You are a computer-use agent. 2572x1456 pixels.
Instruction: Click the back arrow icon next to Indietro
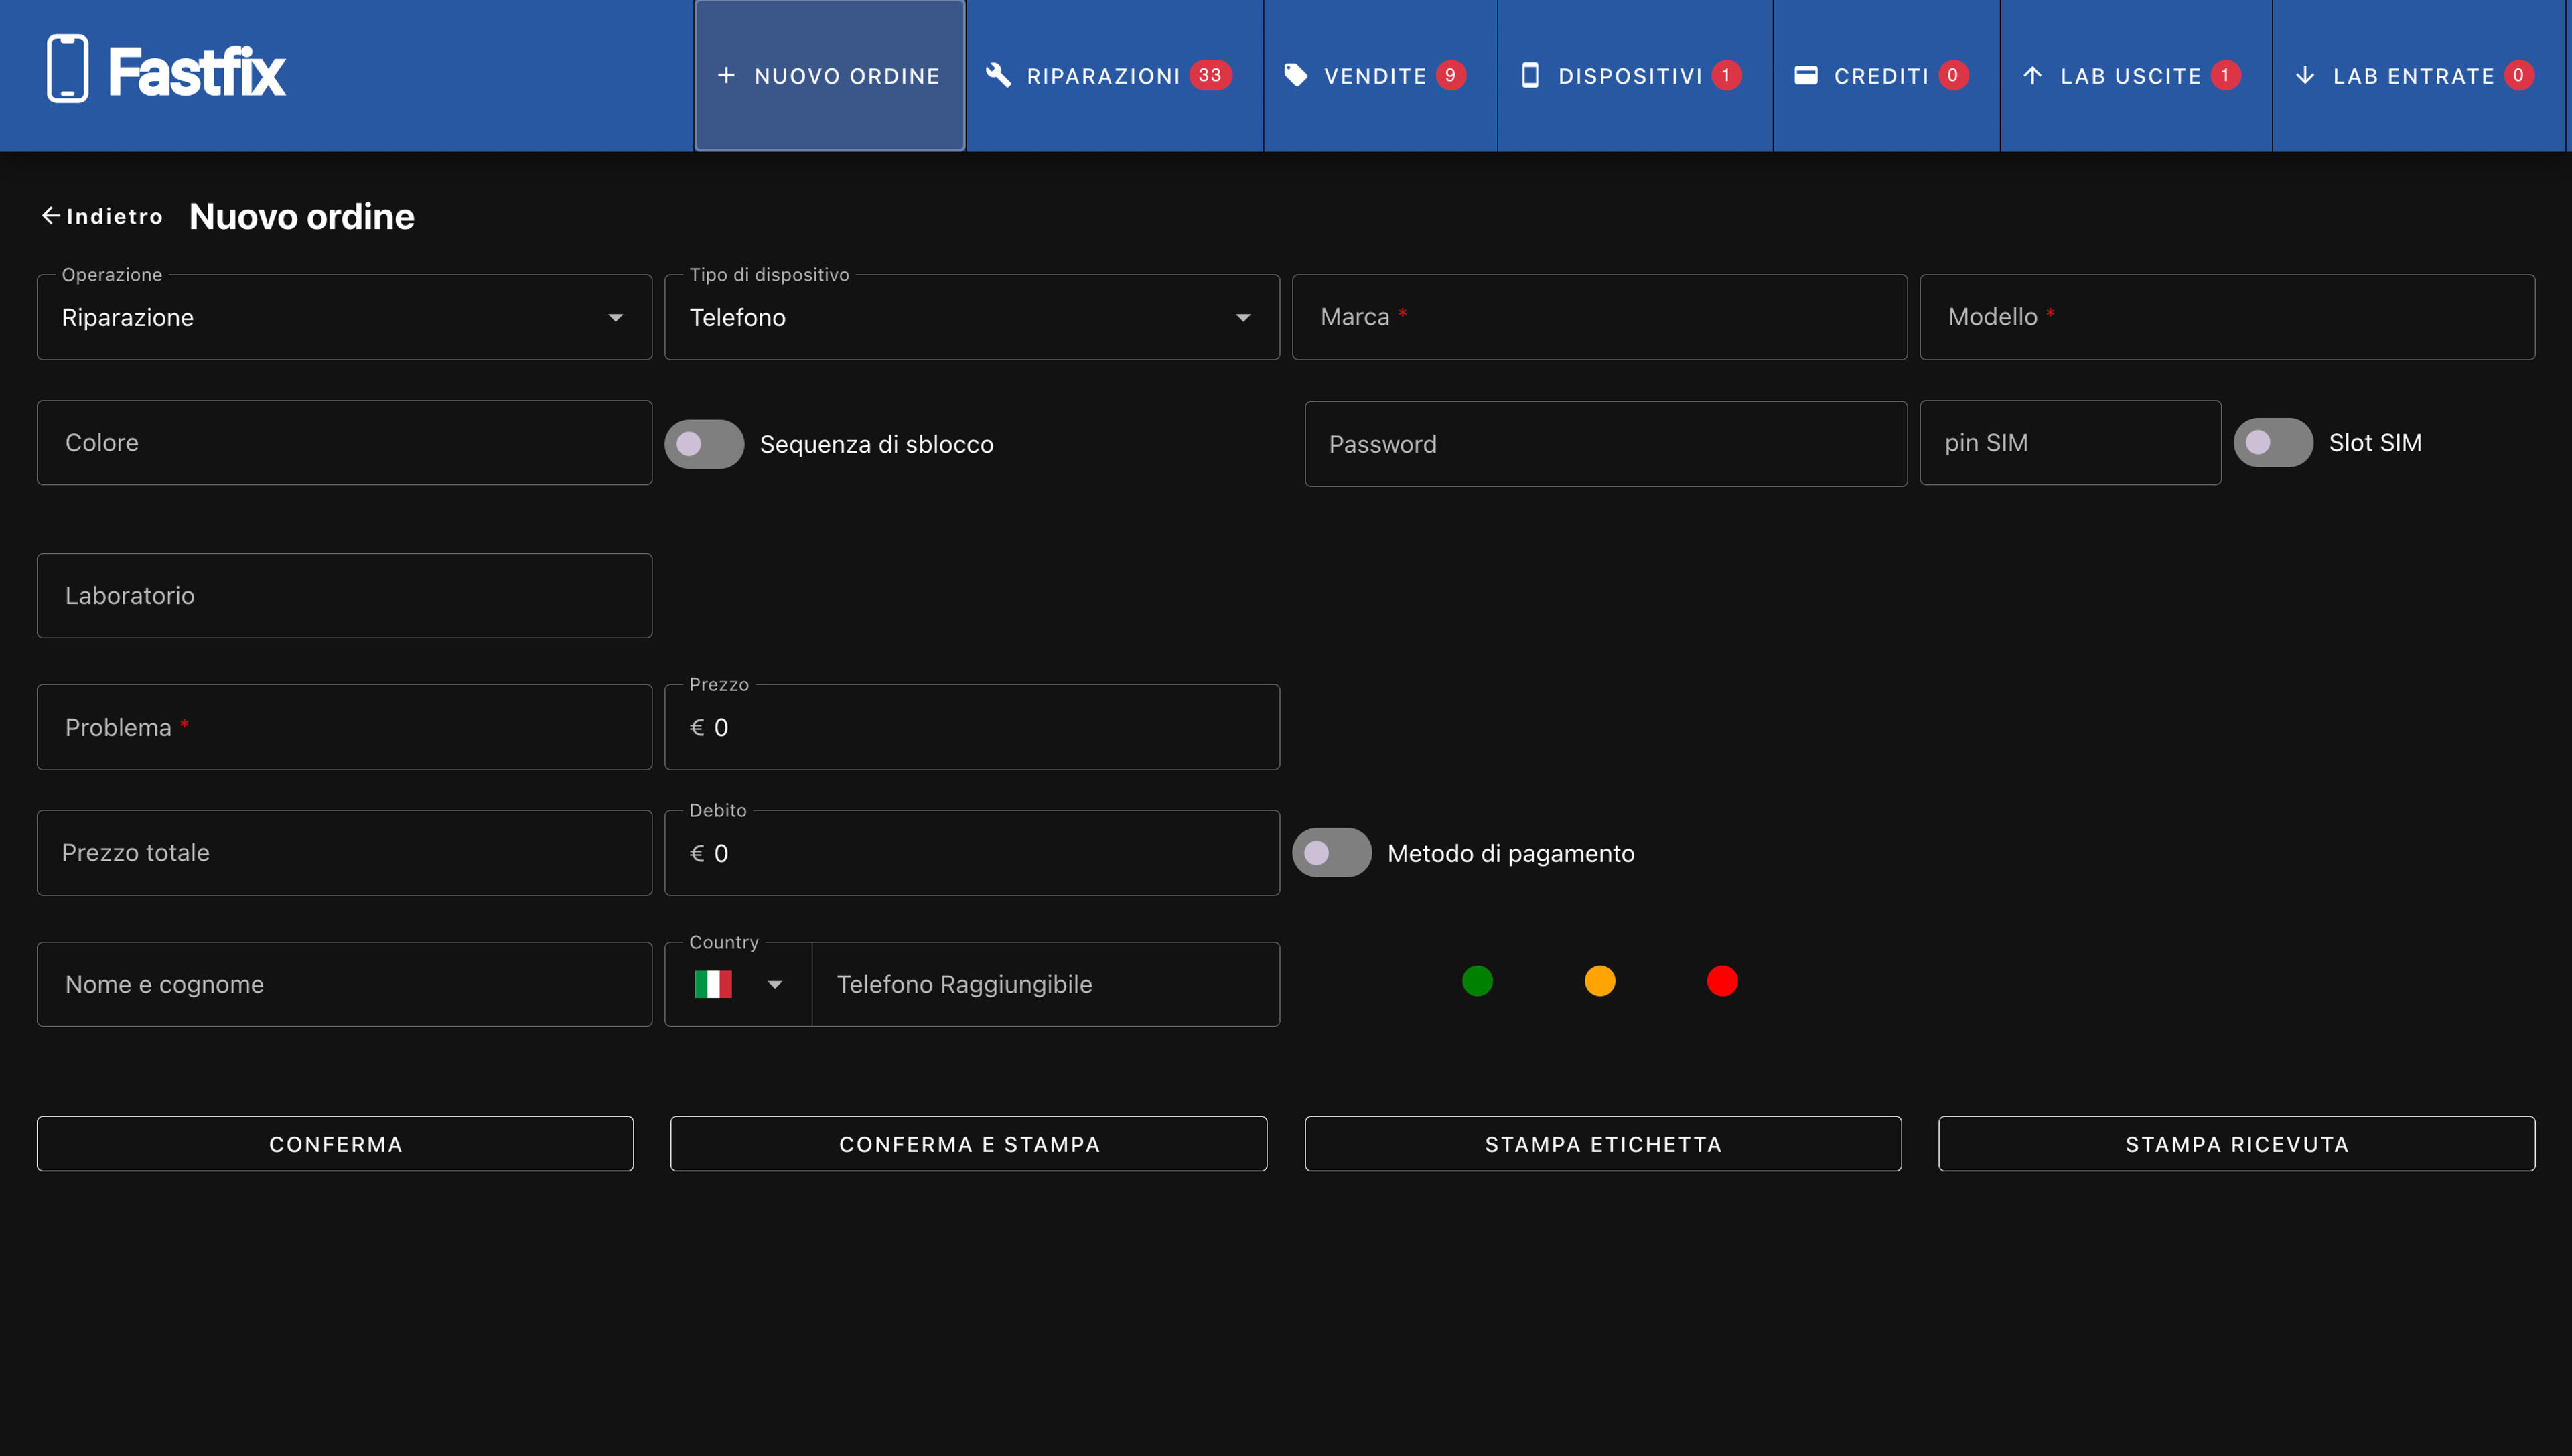(50, 216)
